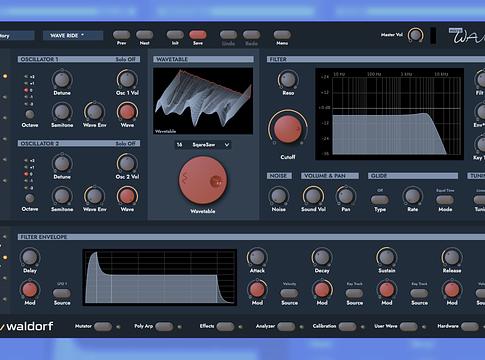Open the WAVE RIDE preset dropdown
485x360 pixels.
click(x=73, y=35)
